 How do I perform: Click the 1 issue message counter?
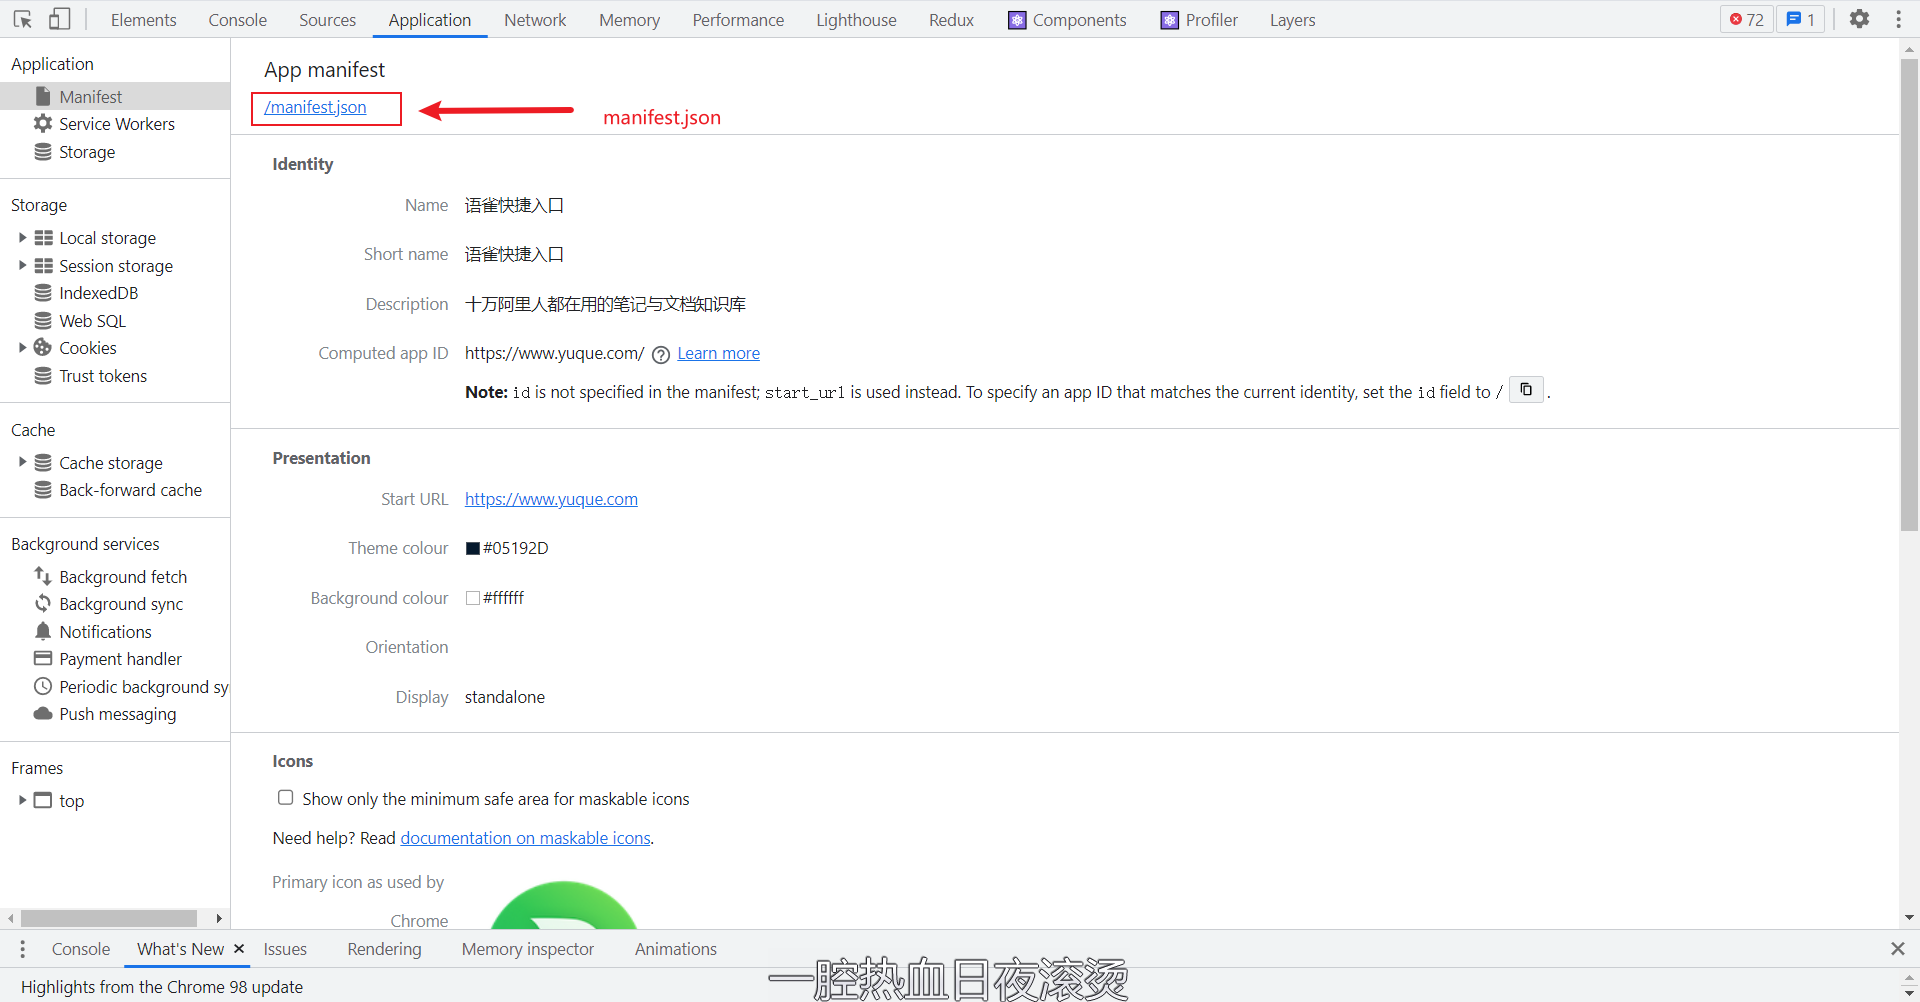(x=1801, y=19)
